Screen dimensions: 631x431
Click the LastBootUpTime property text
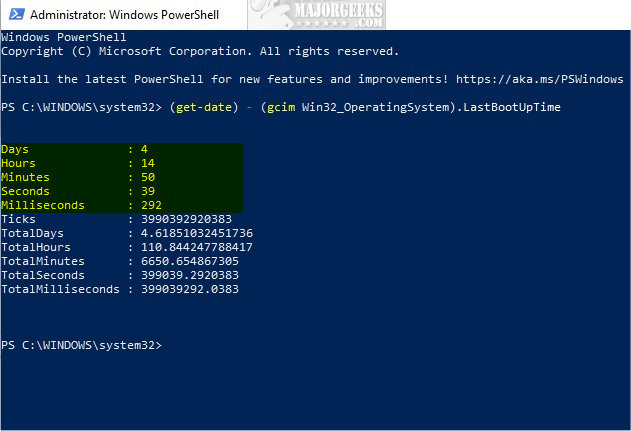[x=511, y=107]
